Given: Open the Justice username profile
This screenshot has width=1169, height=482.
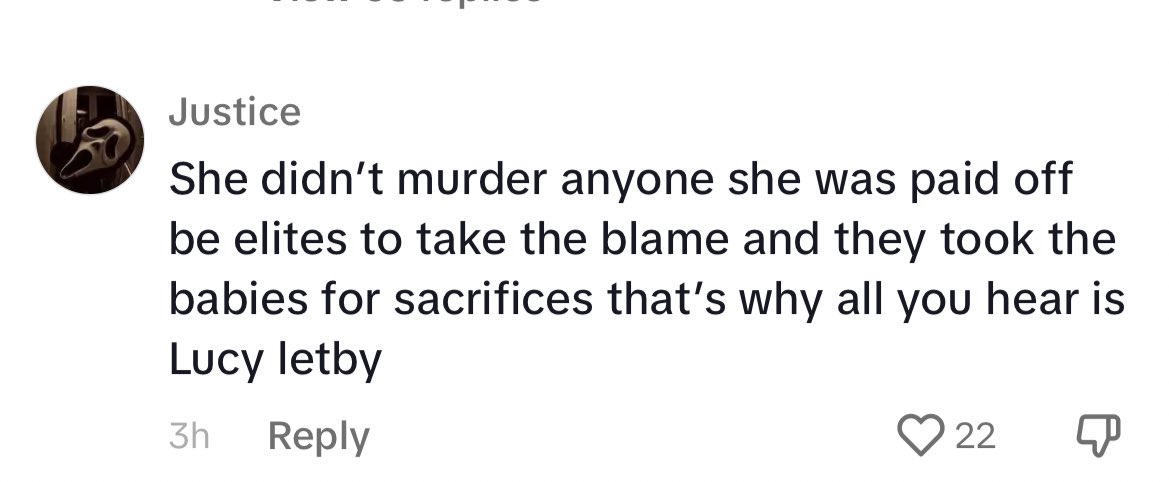Looking at the screenshot, I should [235, 112].
